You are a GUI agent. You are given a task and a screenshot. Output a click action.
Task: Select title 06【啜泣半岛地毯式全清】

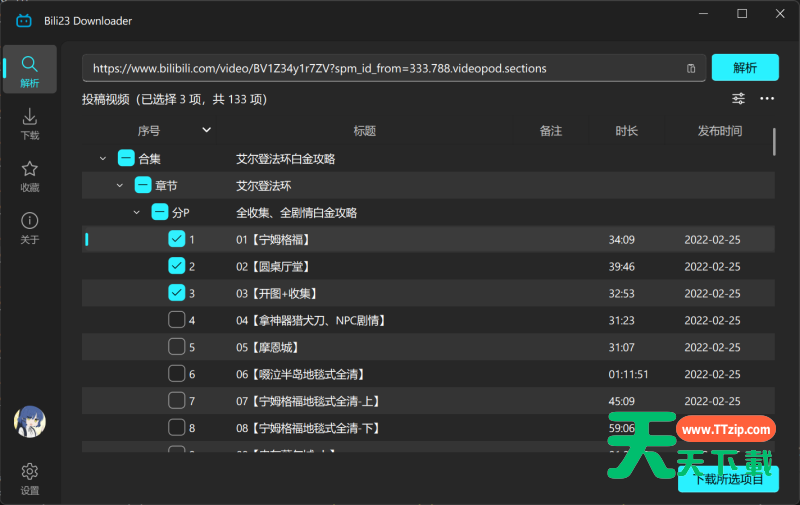click(x=301, y=375)
